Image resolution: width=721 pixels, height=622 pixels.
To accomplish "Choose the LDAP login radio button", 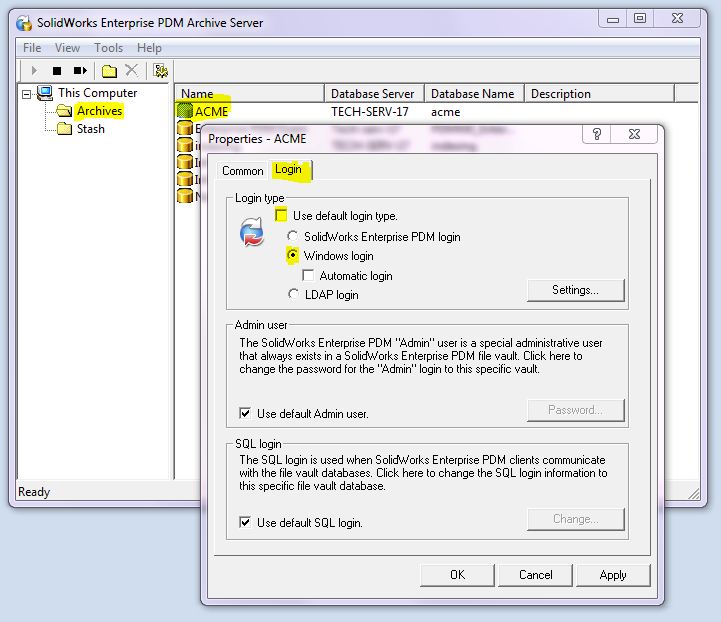I will point(293,294).
